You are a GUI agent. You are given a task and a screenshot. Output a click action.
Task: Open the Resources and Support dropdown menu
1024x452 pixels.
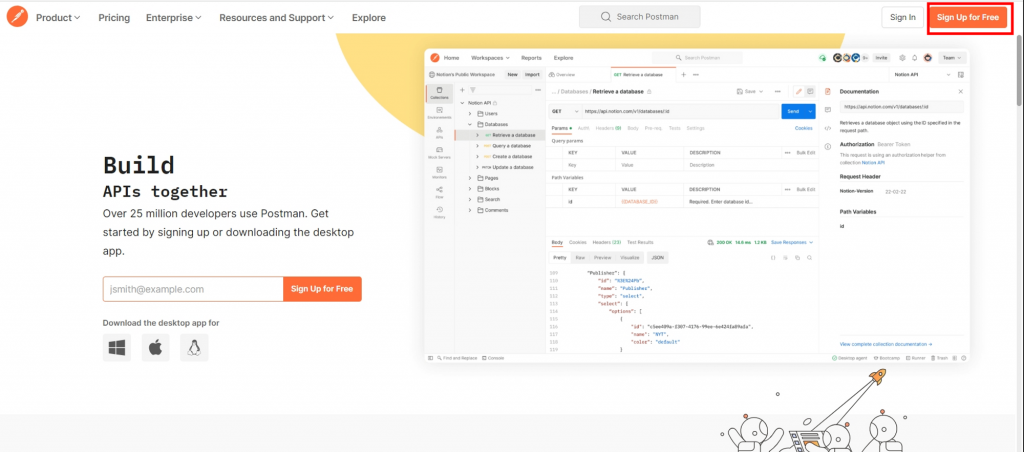(277, 18)
